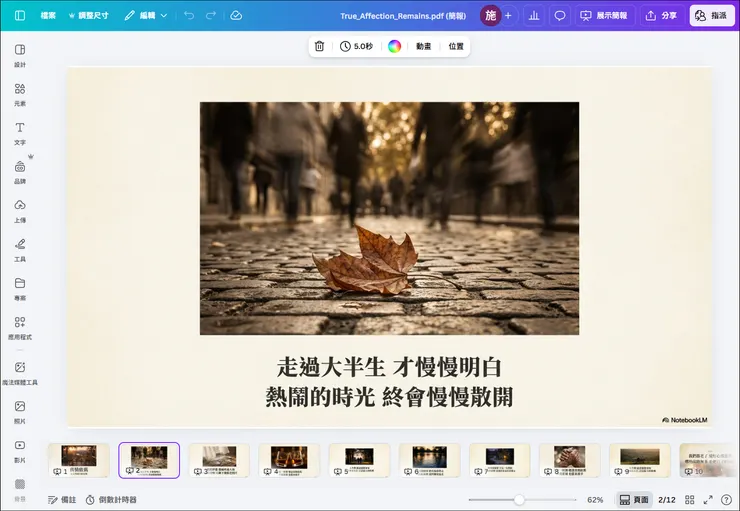
Task: Open the 動畫 animation option
Action: point(423,46)
